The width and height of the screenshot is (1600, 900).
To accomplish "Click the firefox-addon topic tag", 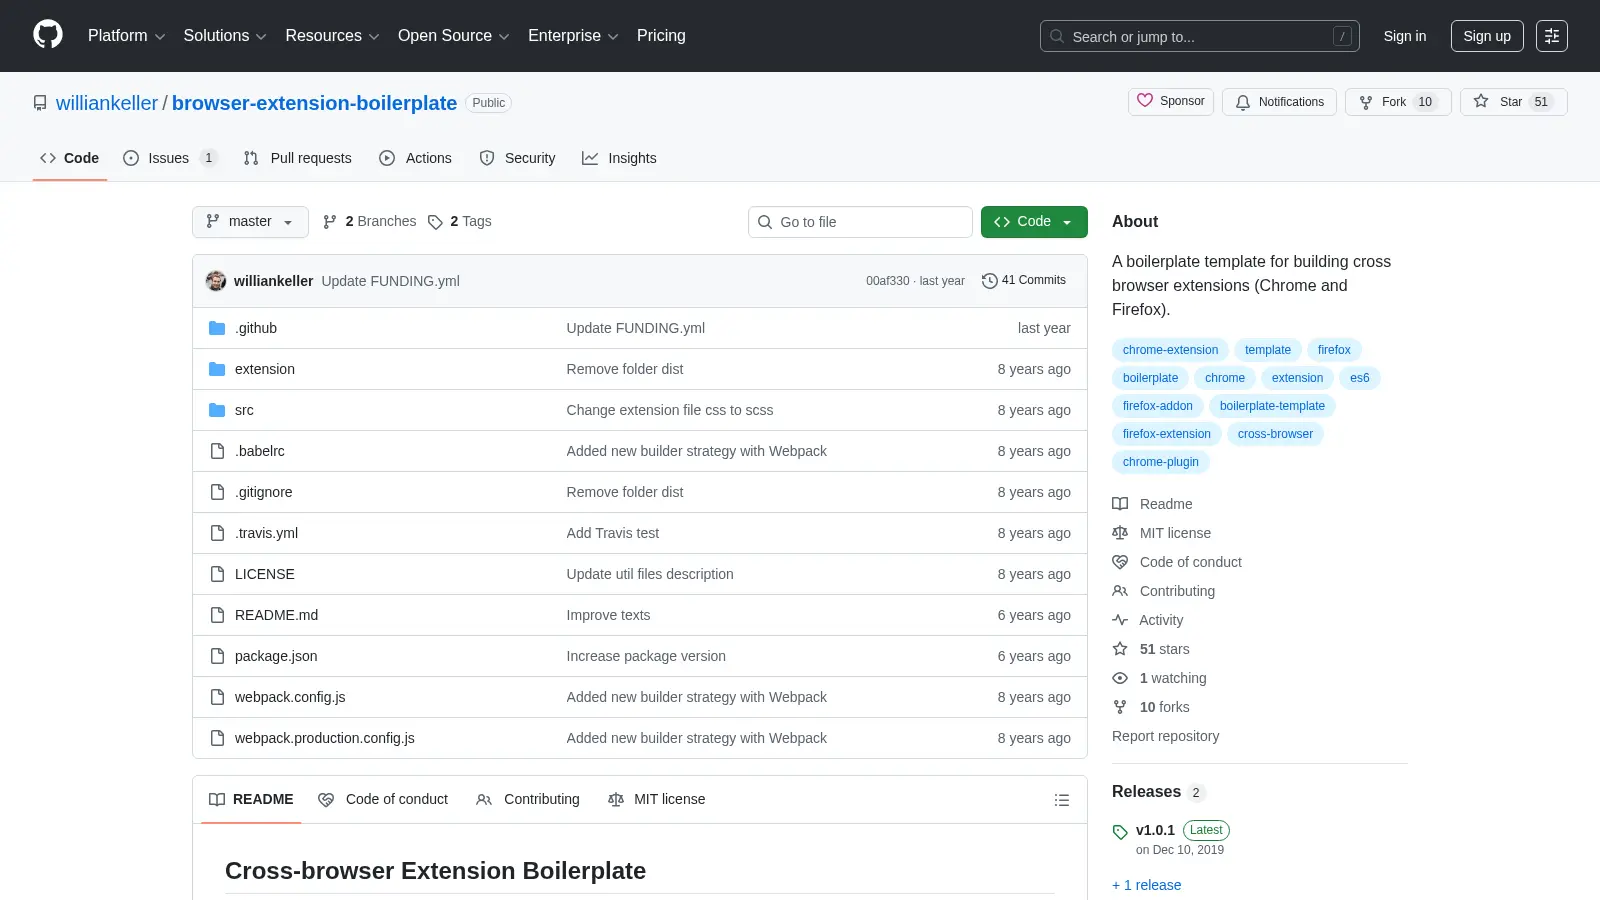I will coord(1158,406).
